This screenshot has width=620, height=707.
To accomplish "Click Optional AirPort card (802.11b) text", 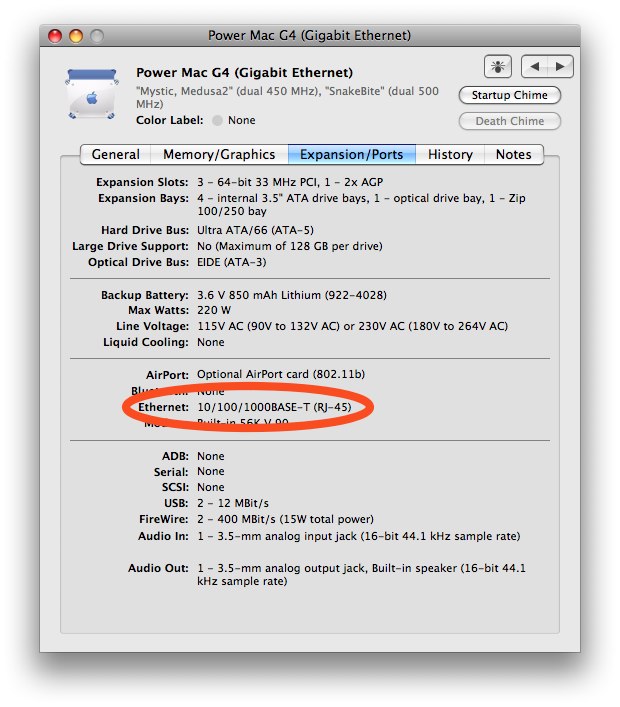I will (280, 375).
